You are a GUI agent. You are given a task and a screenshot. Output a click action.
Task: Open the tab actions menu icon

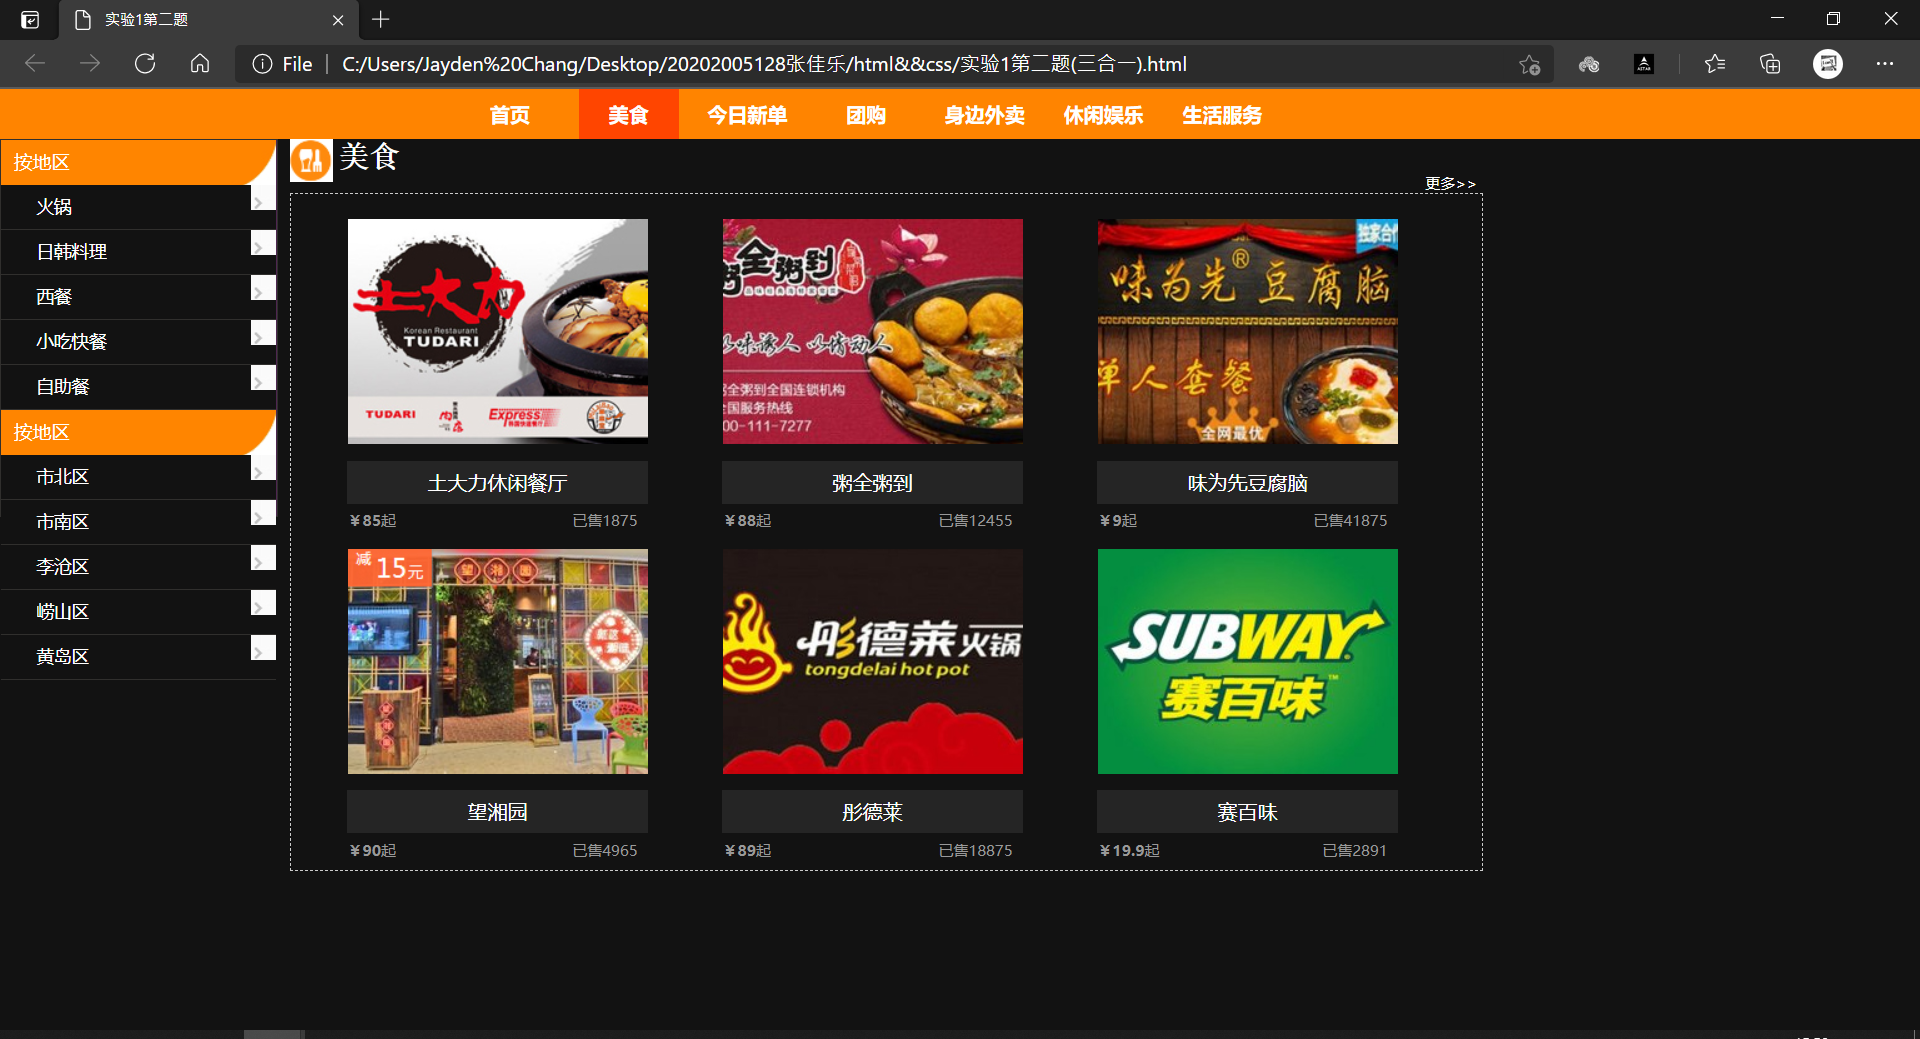point(30,19)
